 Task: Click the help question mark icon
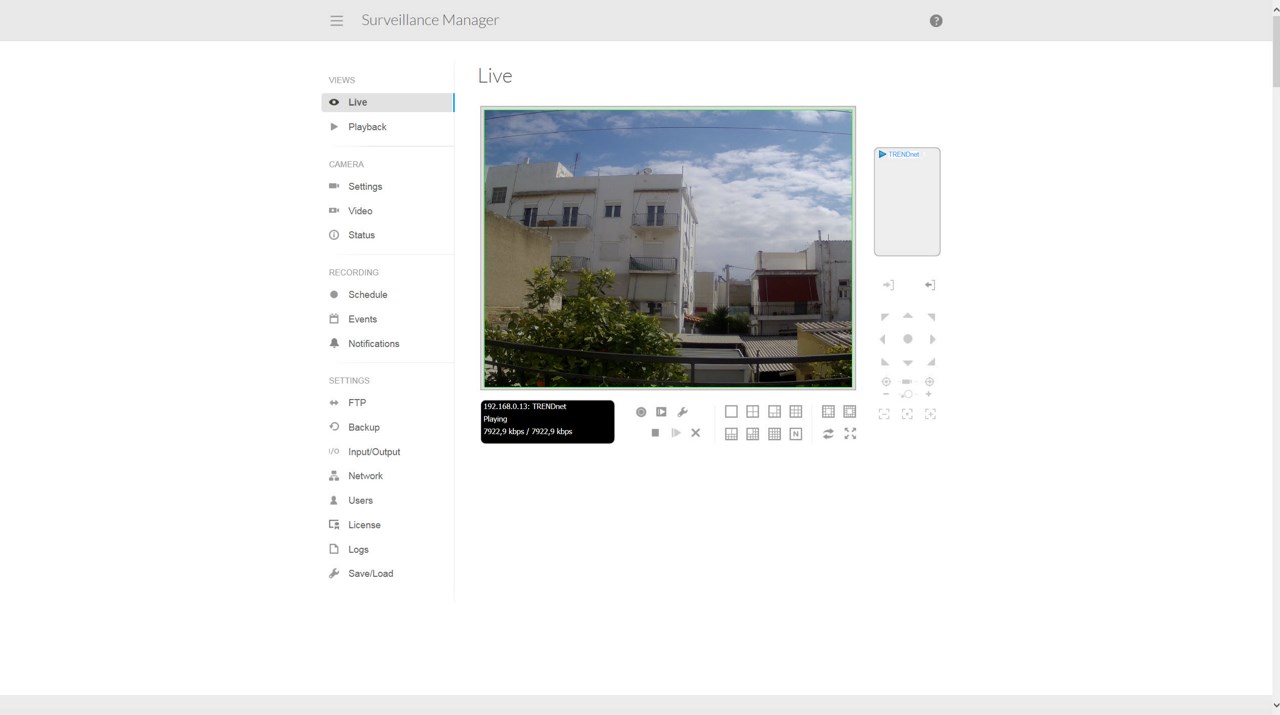[936, 20]
